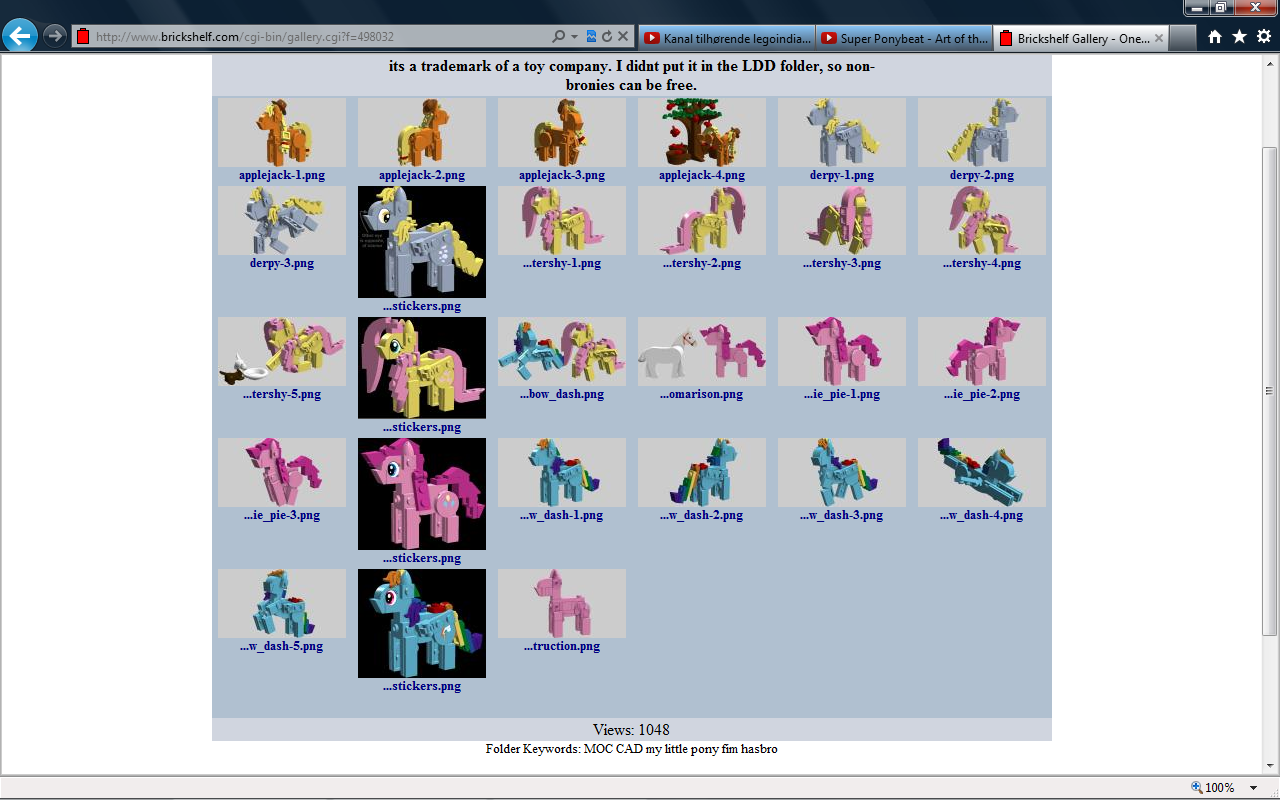1280x800 pixels.
Task: Close the Brickshelf Gallery tab
Action: point(1159,38)
